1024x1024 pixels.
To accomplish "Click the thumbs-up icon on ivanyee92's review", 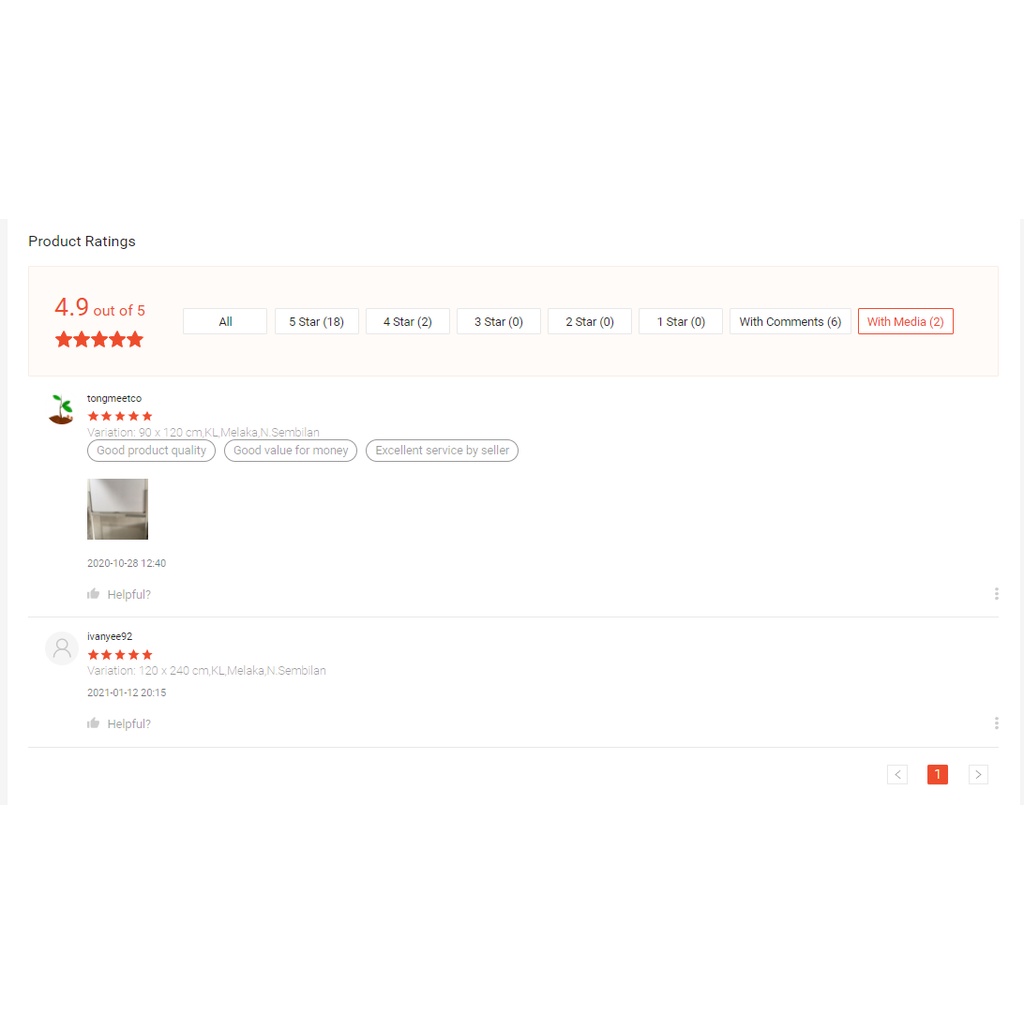I will [93, 723].
